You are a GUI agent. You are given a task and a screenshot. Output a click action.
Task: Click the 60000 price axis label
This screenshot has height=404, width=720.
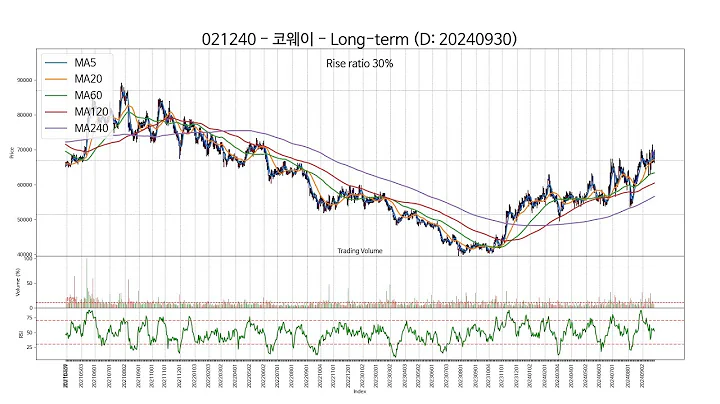25,185
